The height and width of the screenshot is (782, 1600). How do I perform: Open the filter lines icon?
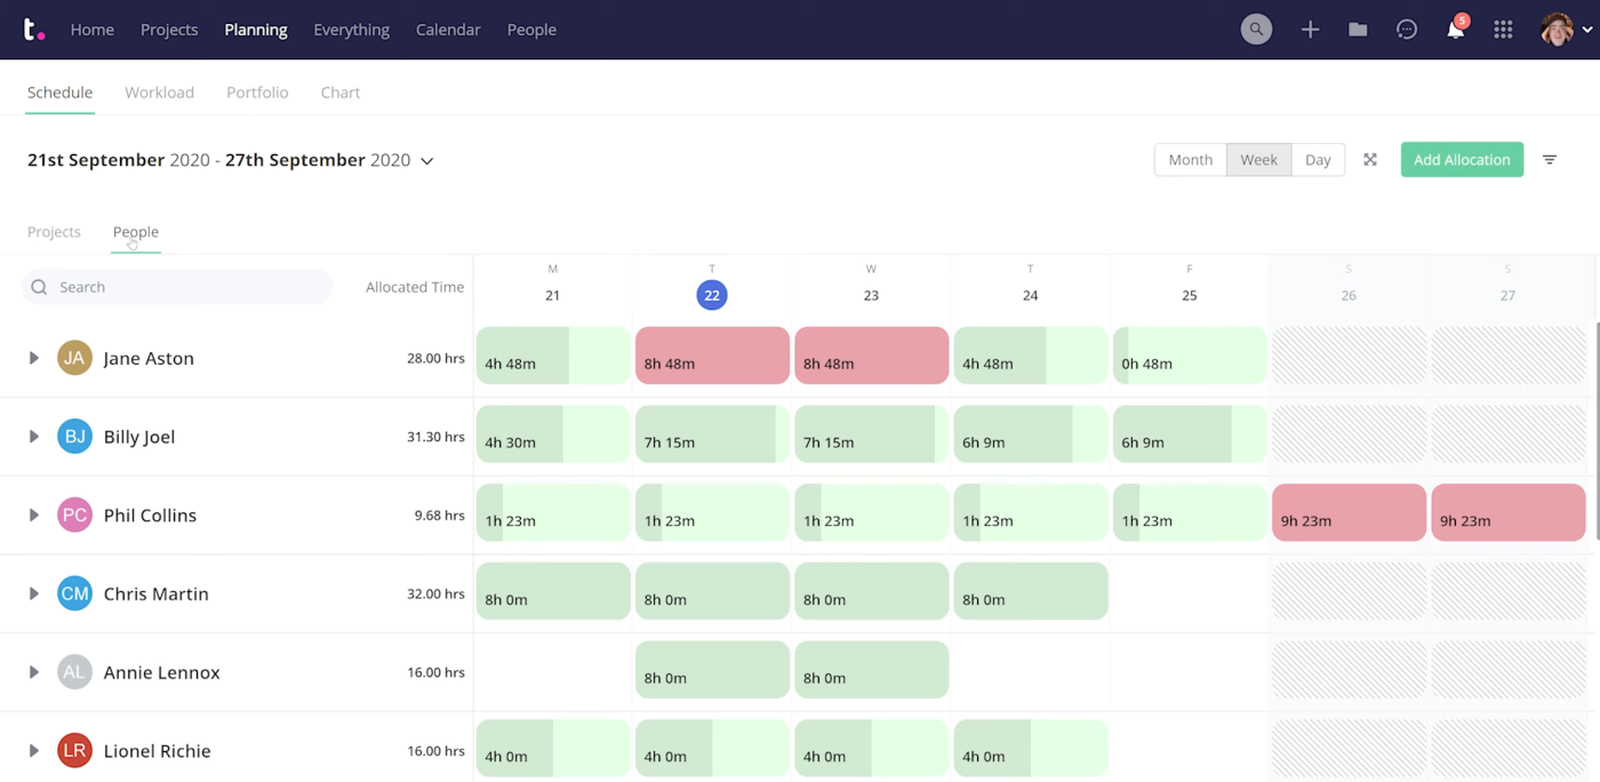pos(1549,160)
